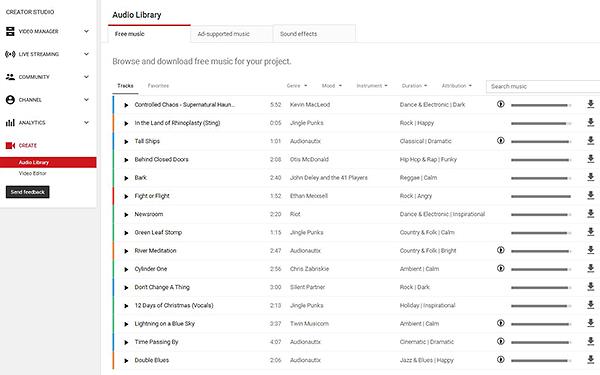Open the Attribution filter dropdown
600x375 pixels.
457,86
